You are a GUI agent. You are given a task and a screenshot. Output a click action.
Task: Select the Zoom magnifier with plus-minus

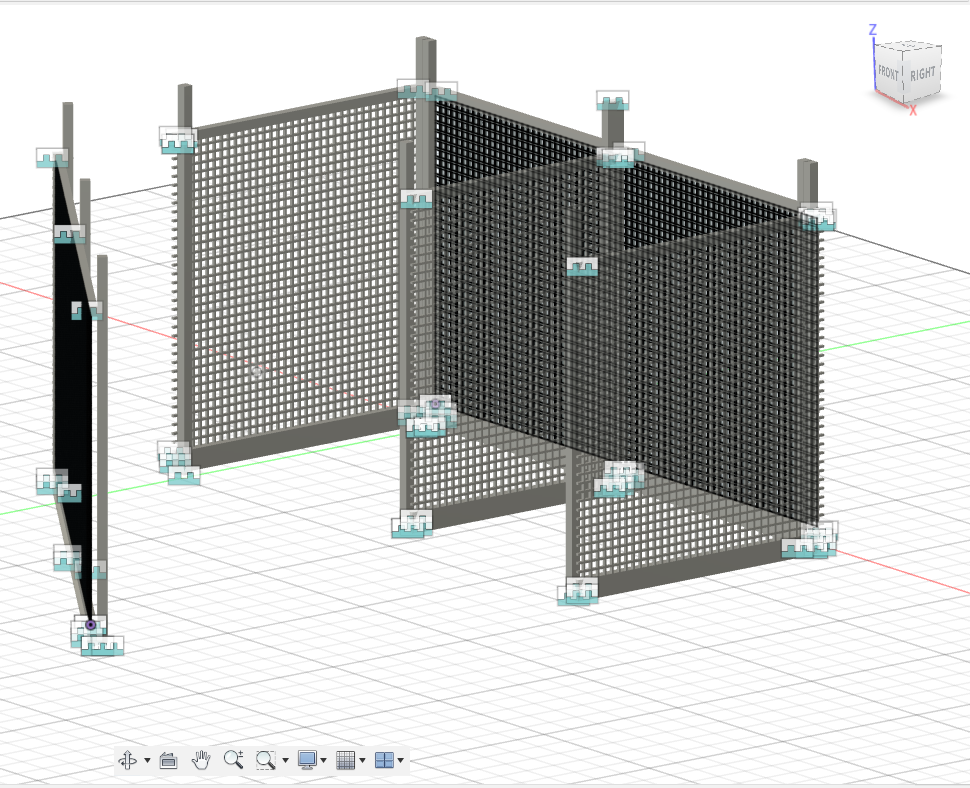[233, 760]
